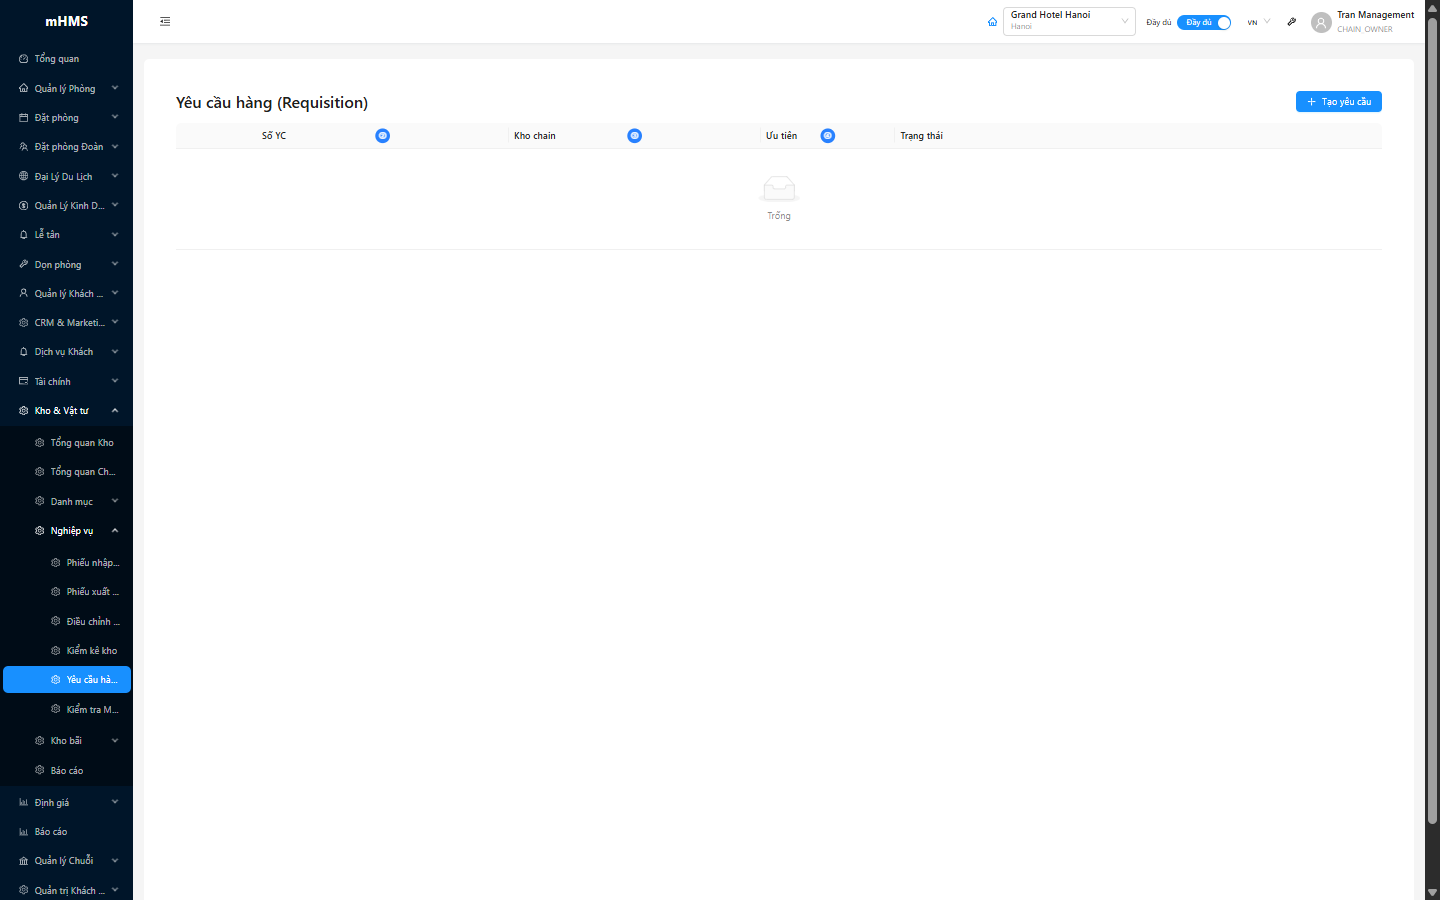Image resolution: width=1440 pixels, height=900 pixels.
Task: Toggle the Đầy đủ switch off
Action: click(1203, 22)
